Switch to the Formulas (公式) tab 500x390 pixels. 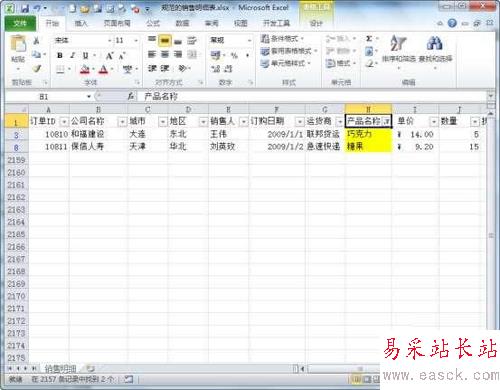(153, 23)
